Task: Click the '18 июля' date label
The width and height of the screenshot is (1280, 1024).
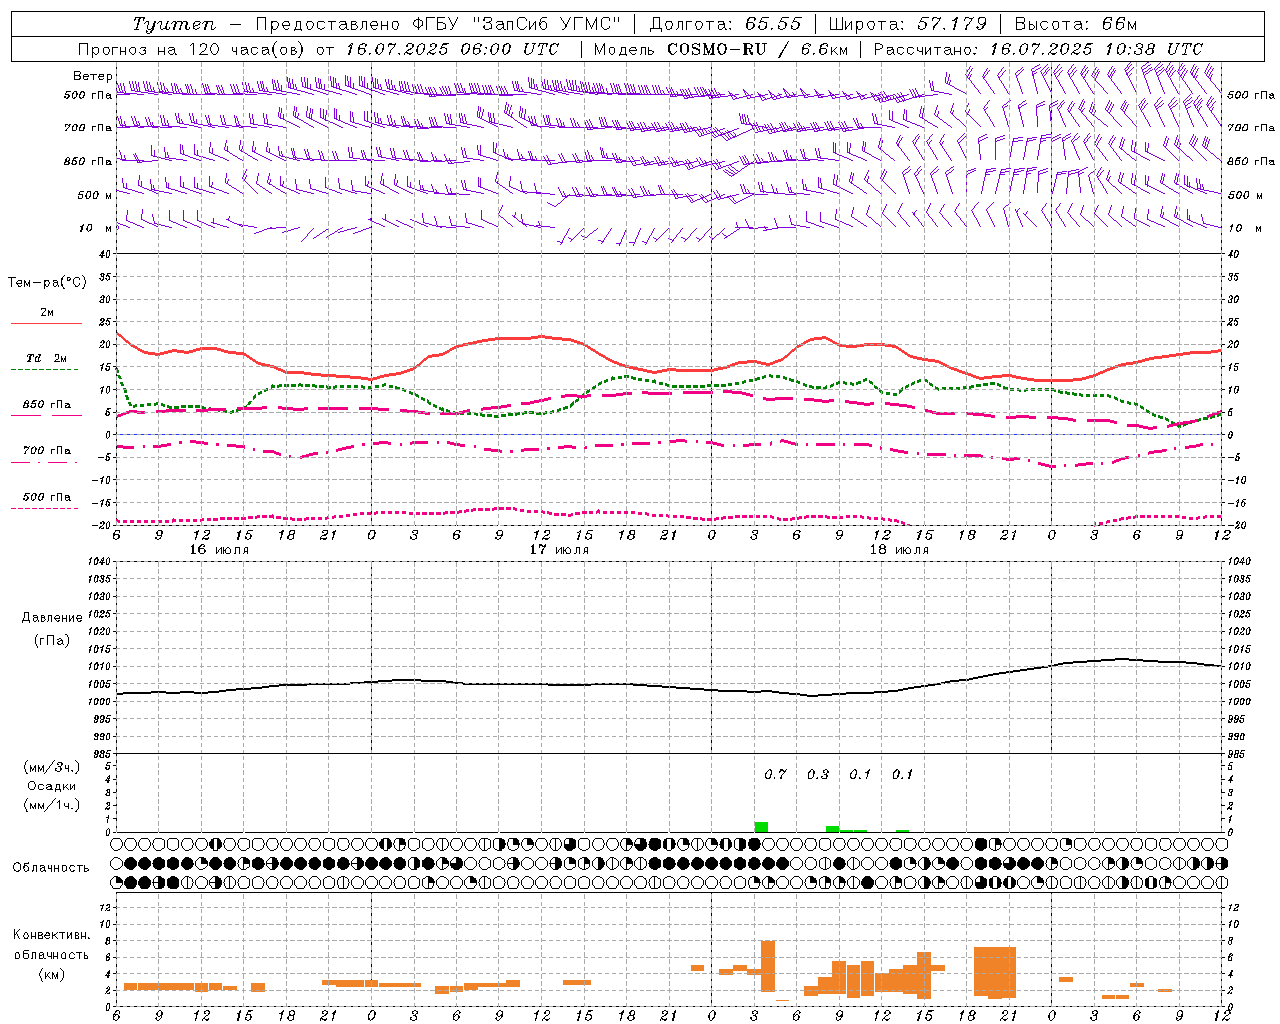Action: pos(899,550)
